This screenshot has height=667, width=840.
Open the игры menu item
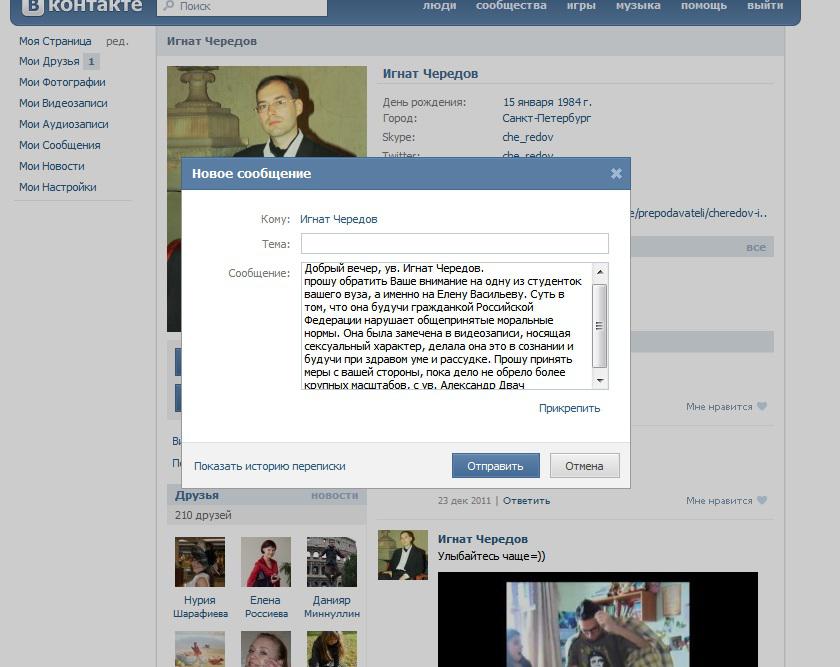coord(581,5)
